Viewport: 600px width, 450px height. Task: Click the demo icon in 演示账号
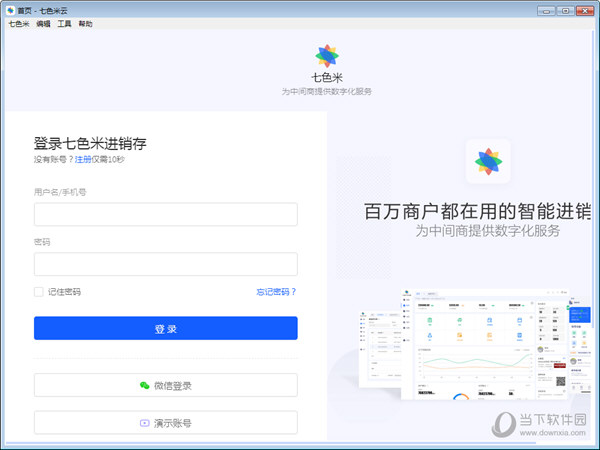pos(145,423)
